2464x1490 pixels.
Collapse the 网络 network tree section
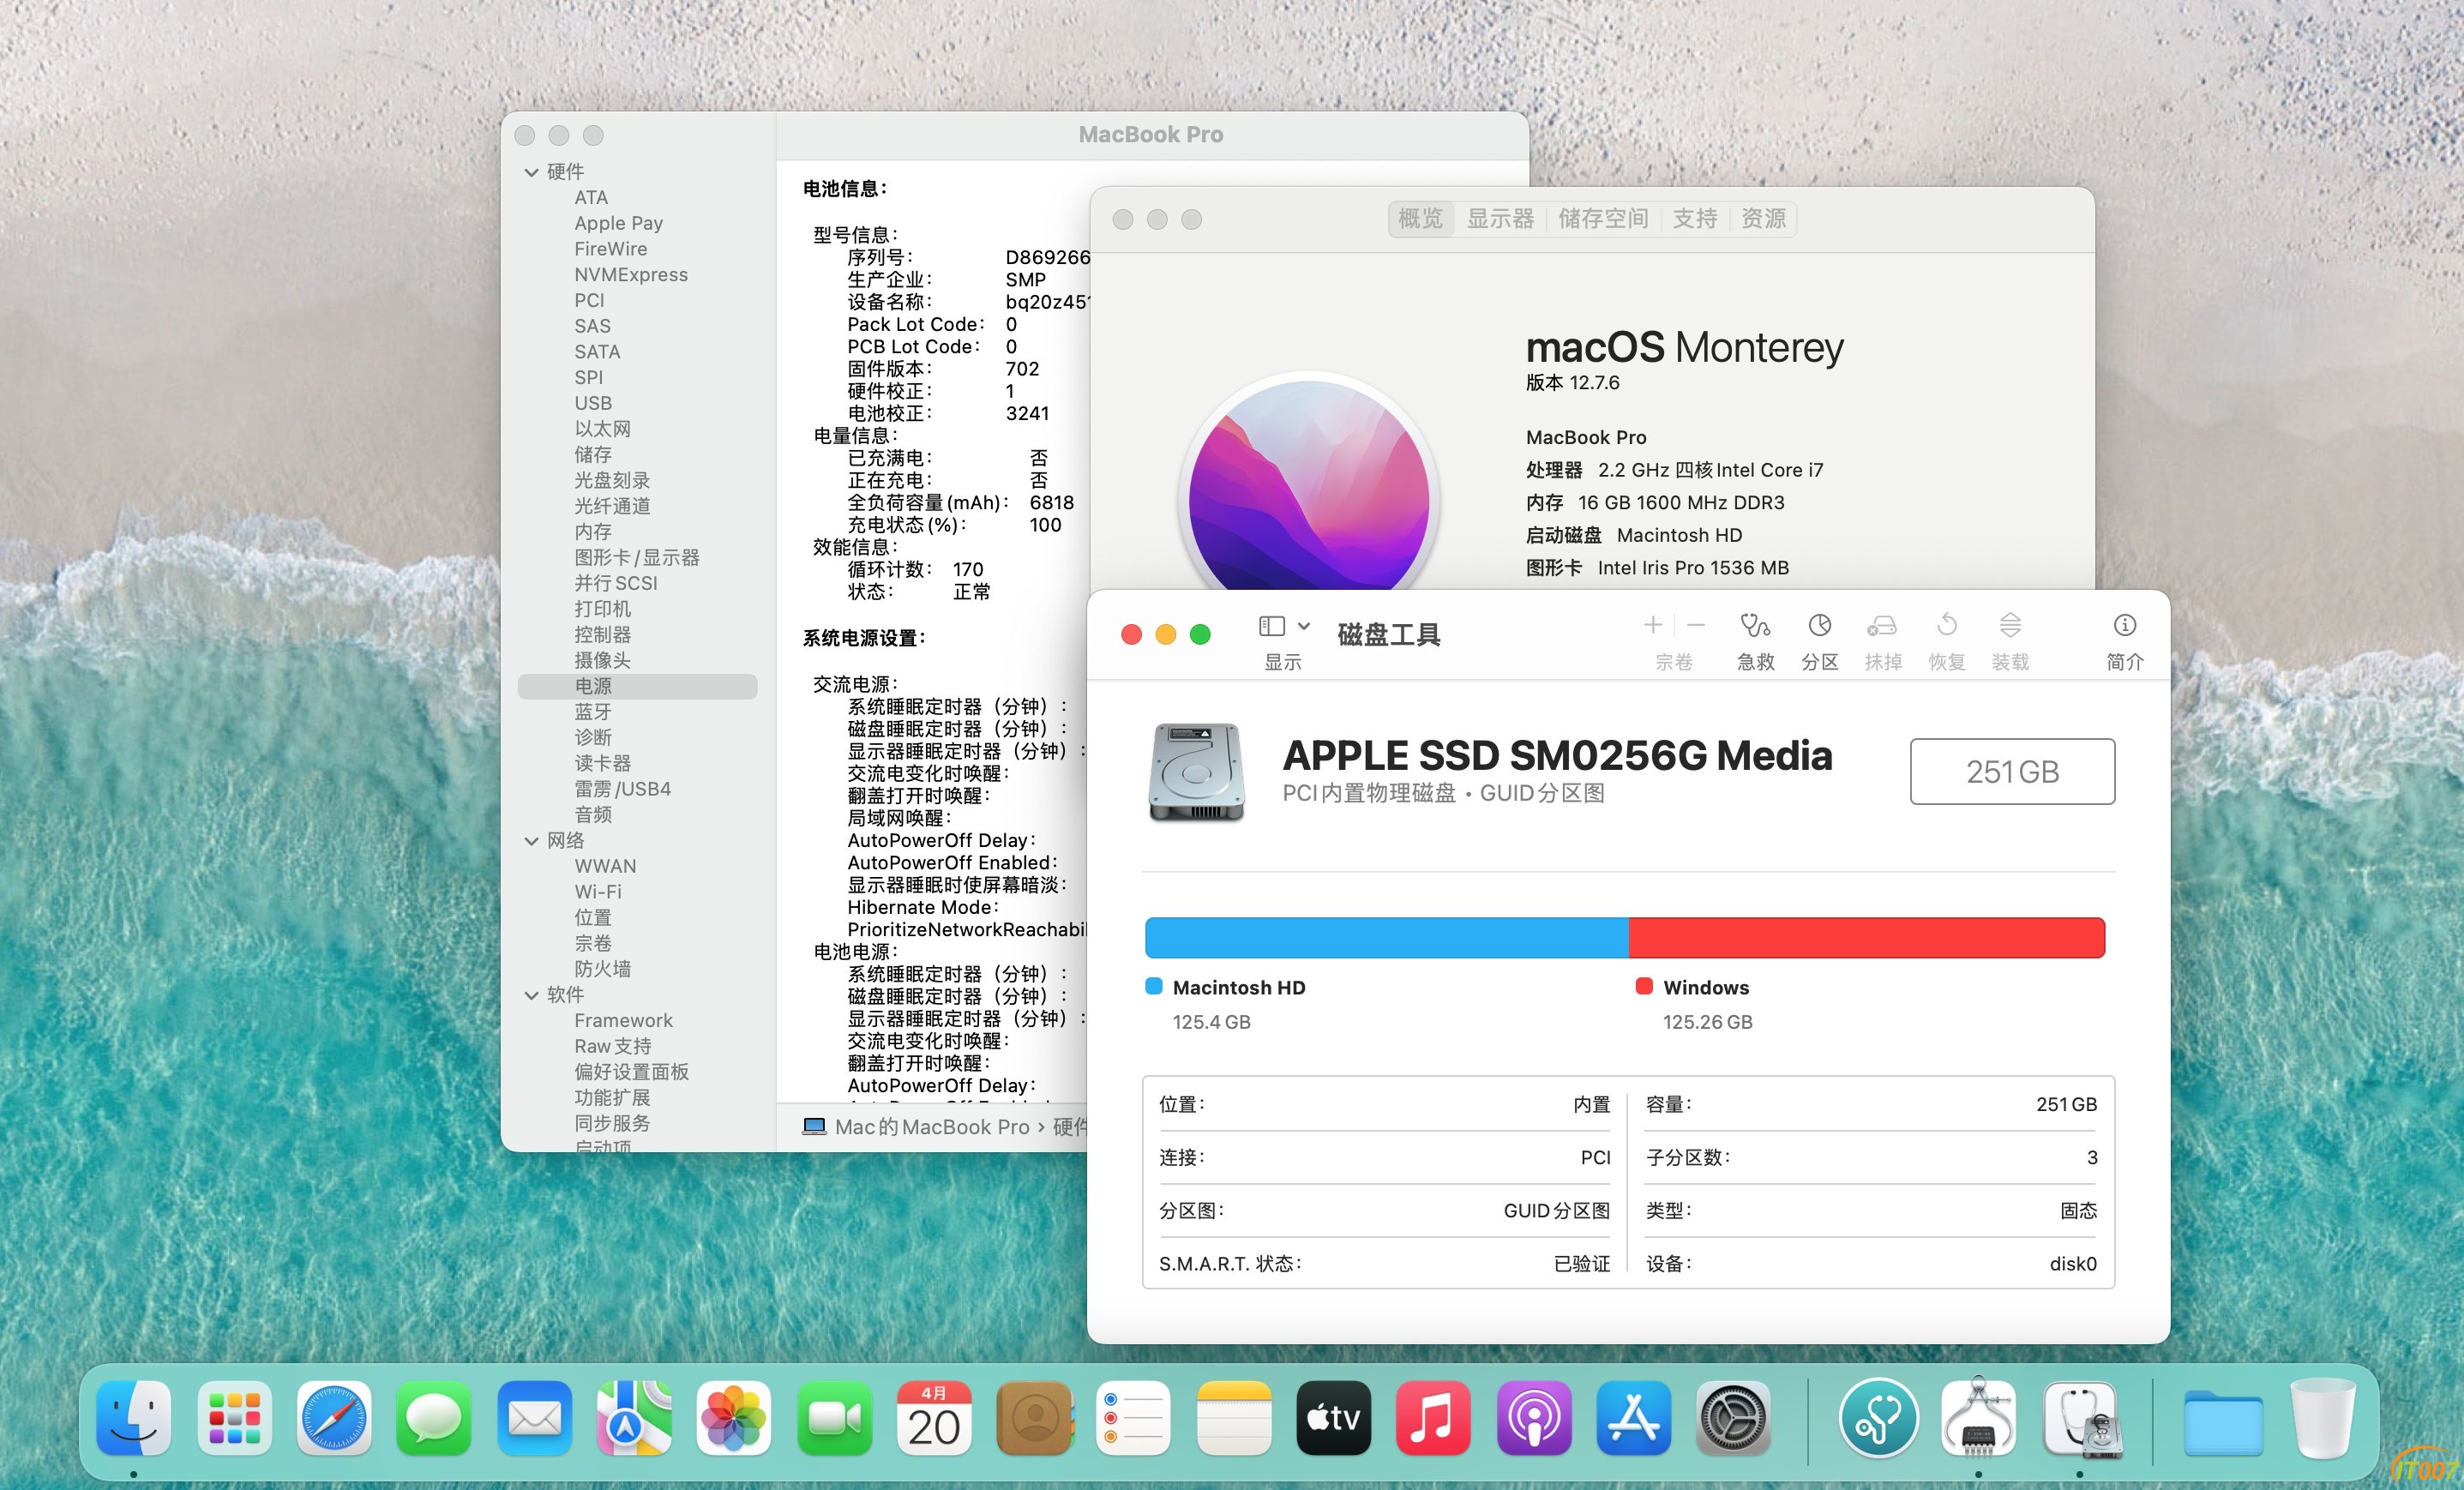531,841
